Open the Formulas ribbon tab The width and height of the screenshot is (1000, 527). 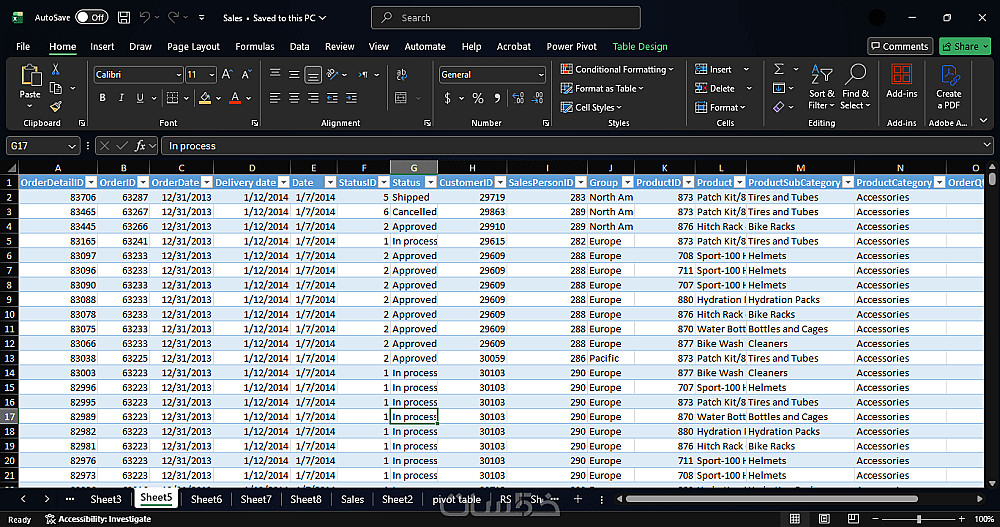pyautogui.click(x=254, y=46)
